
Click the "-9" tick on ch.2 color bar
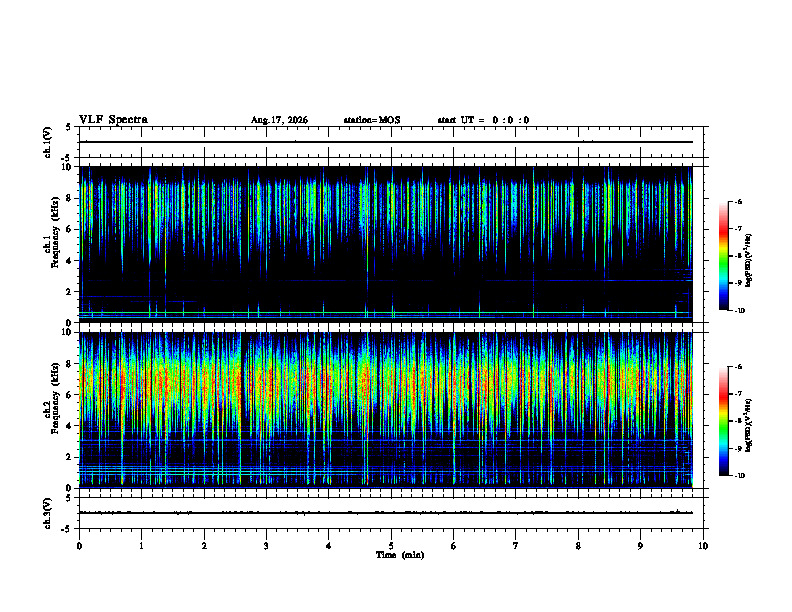(738, 448)
